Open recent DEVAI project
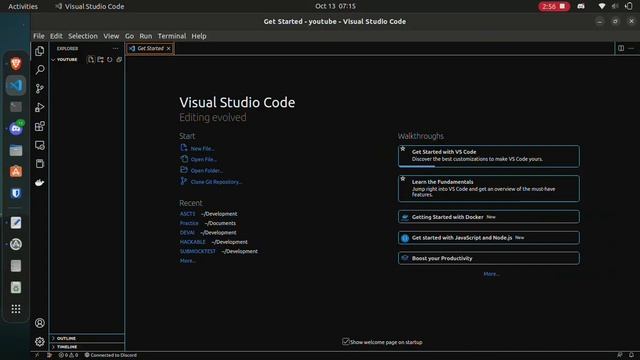Image resolution: width=640 pixels, height=360 pixels. 187,233
